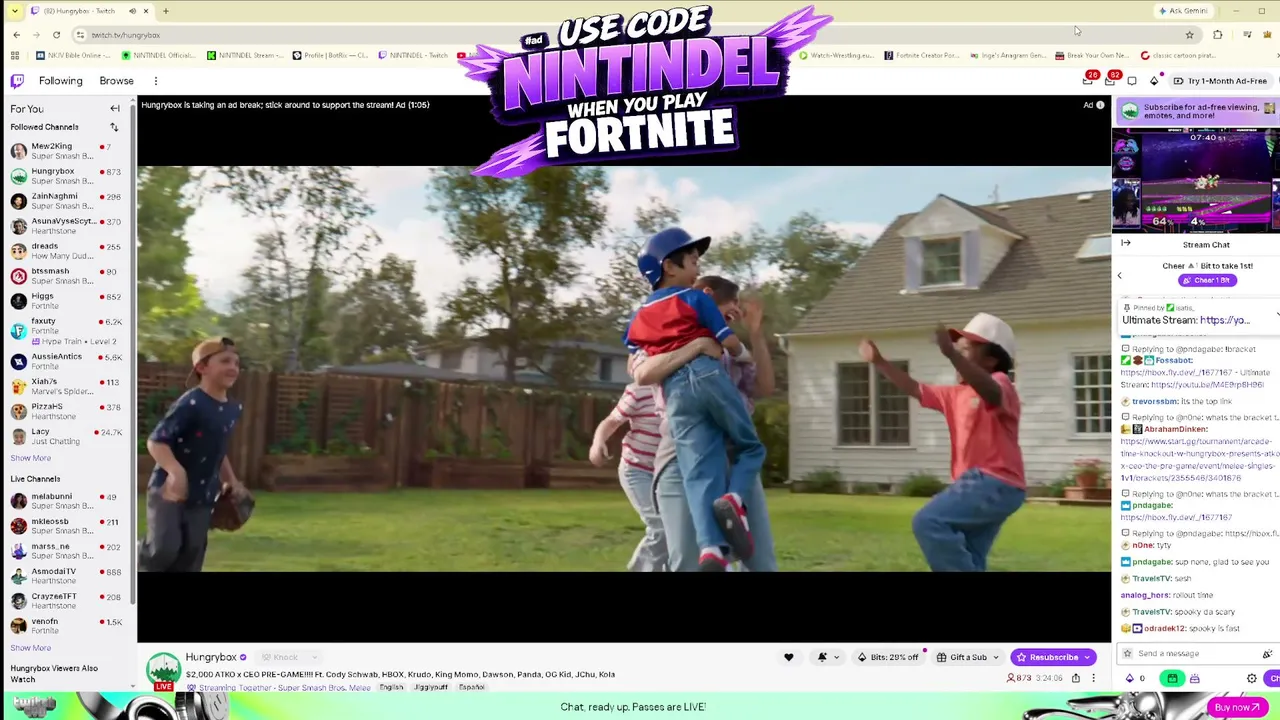The height and width of the screenshot is (720, 1280).
Task: Open the pinned Ultimate Stream link
Action: click(x=1225, y=320)
